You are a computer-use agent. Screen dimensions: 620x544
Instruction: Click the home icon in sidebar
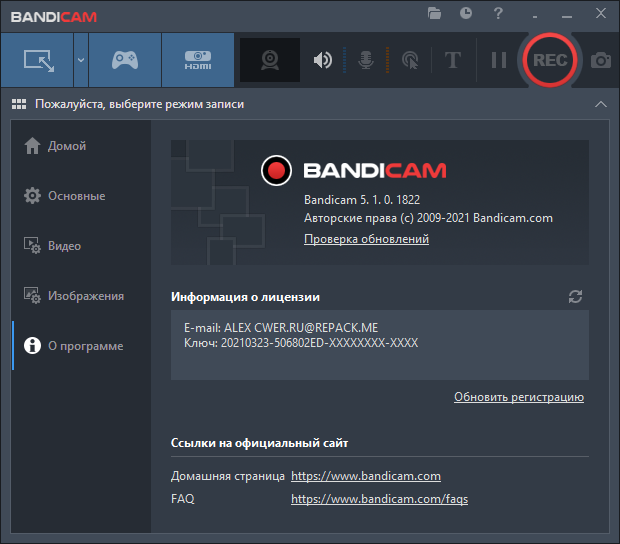tap(32, 145)
